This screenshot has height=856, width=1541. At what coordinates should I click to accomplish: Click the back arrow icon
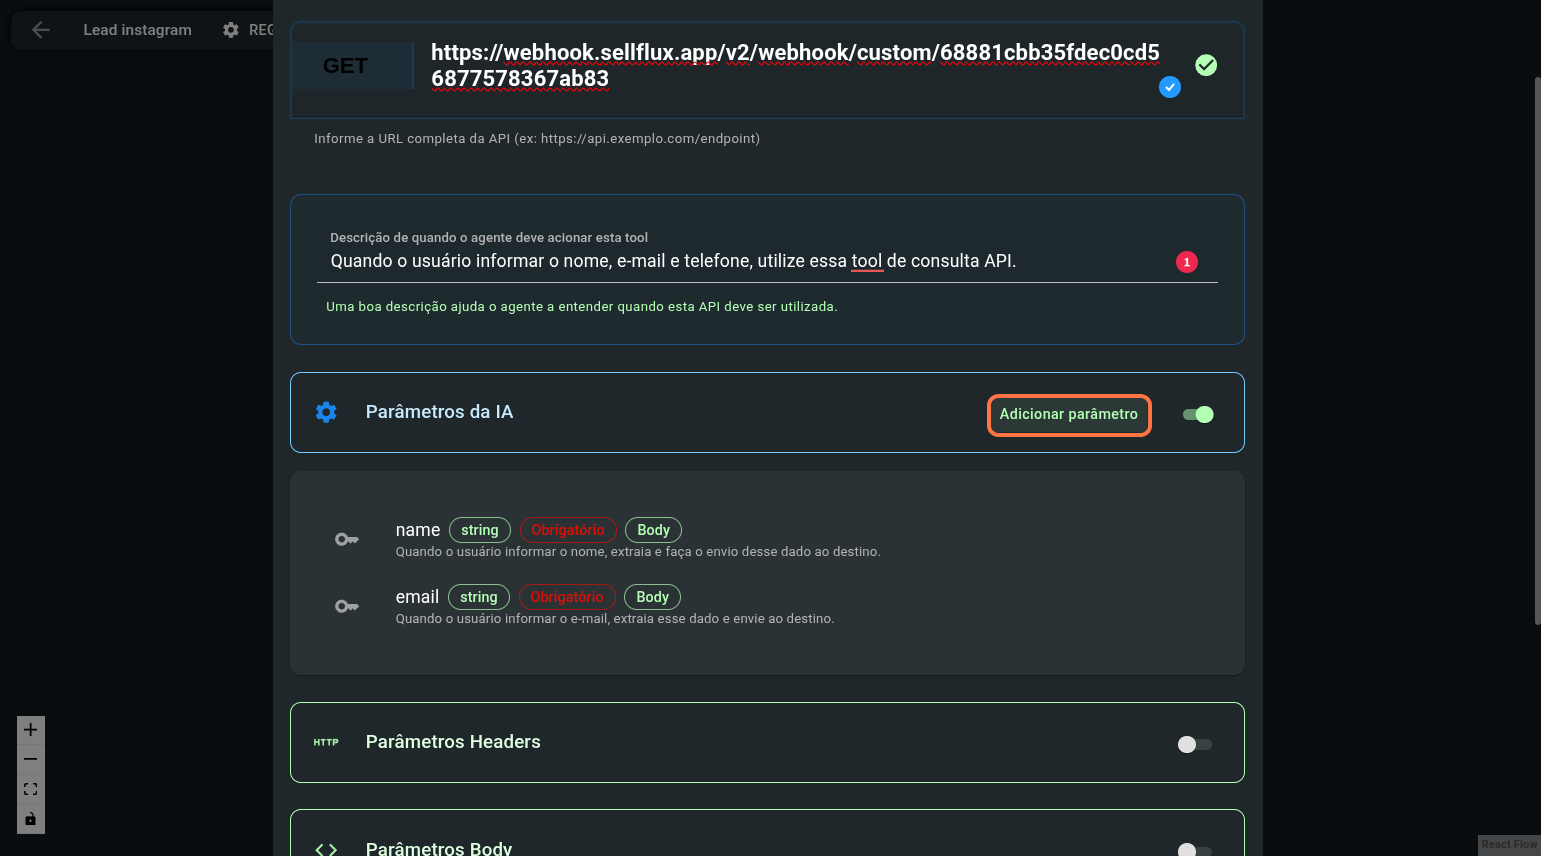pyautogui.click(x=41, y=30)
